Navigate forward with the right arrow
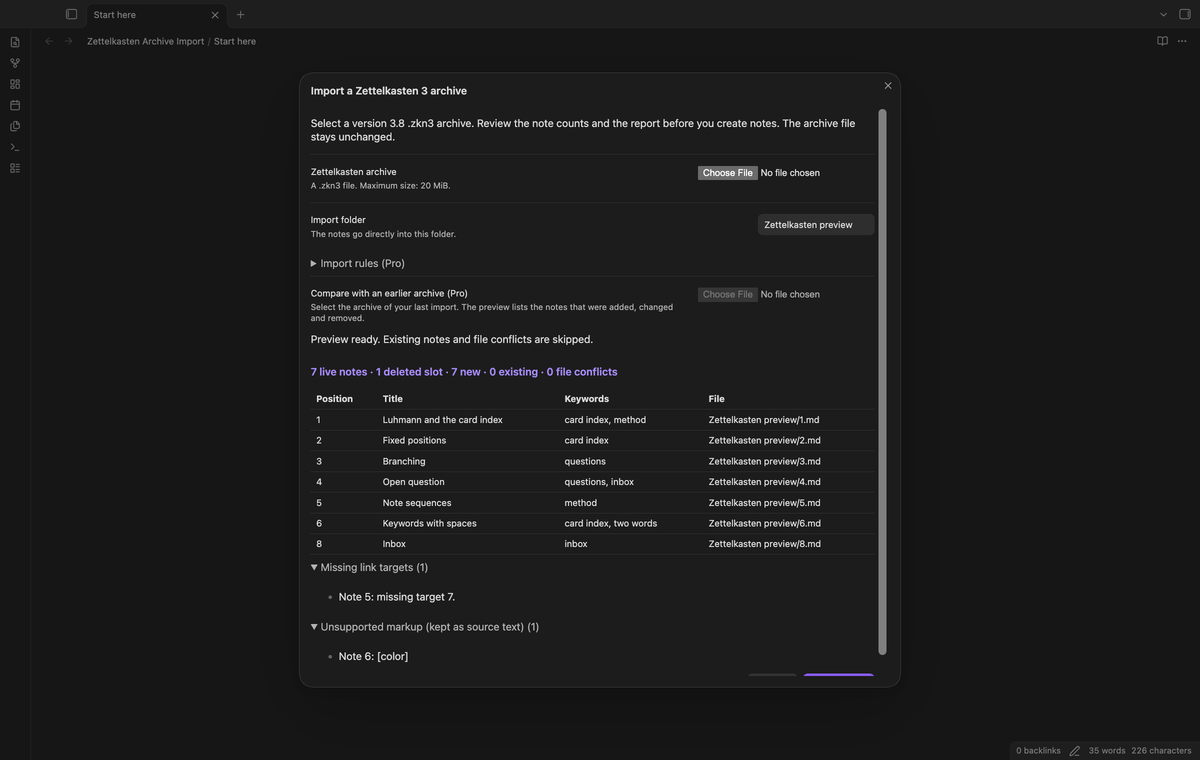The image size is (1200, 760). [68, 41]
